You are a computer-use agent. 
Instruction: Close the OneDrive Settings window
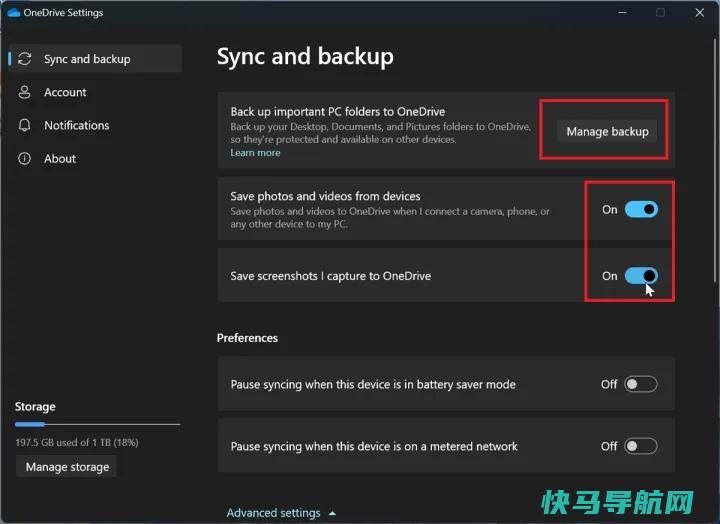click(x=699, y=12)
